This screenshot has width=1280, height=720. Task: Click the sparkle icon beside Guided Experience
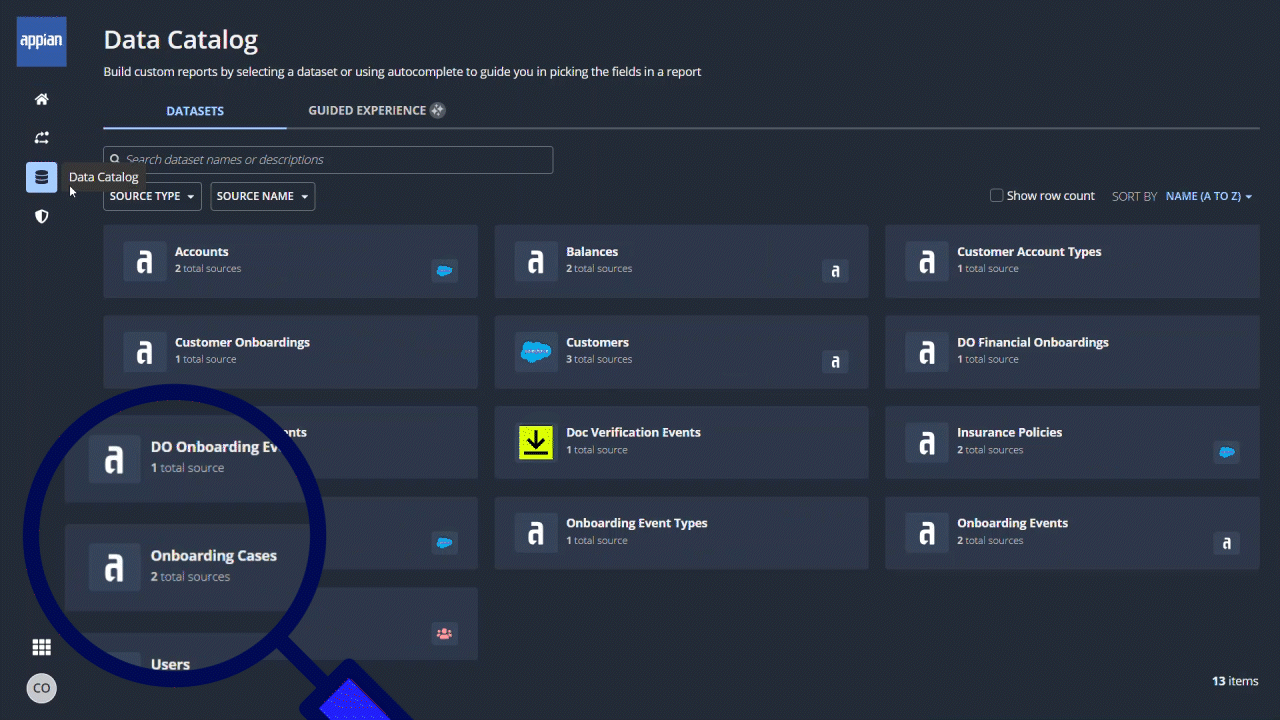coord(438,110)
